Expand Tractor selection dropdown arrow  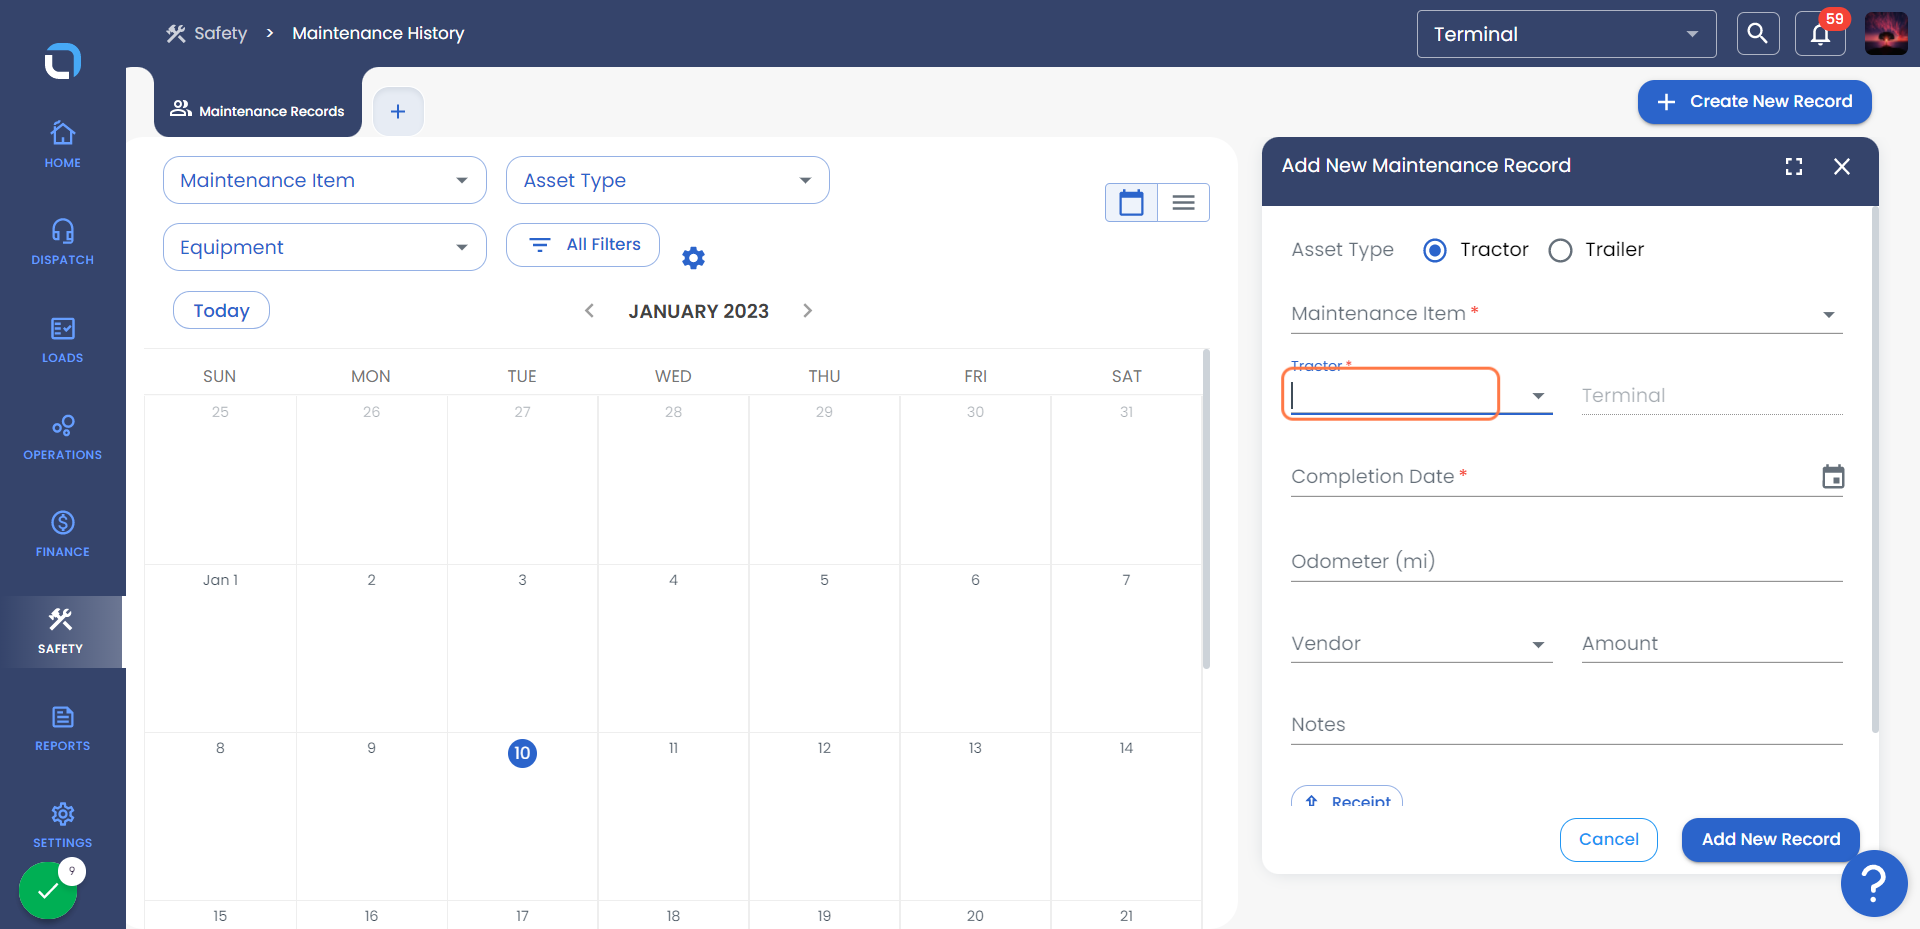click(x=1538, y=396)
